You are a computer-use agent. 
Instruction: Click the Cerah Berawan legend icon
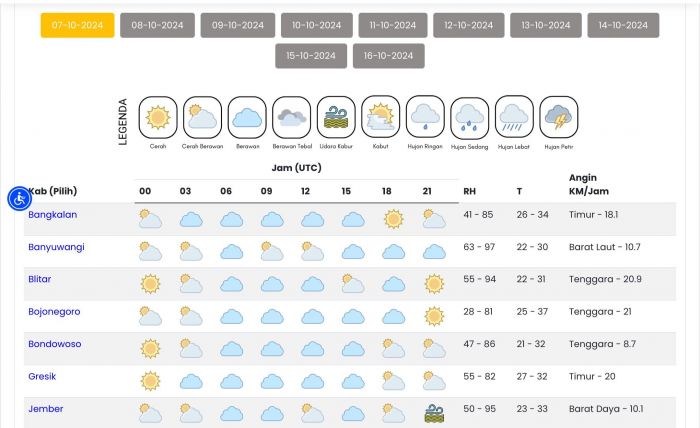(x=202, y=117)
